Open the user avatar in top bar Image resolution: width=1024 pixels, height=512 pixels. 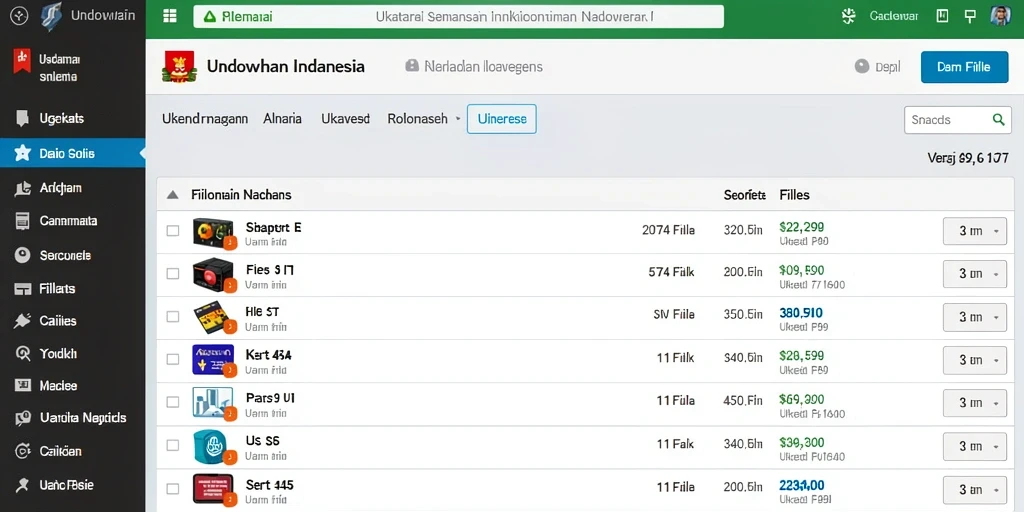coord(1000,16)
